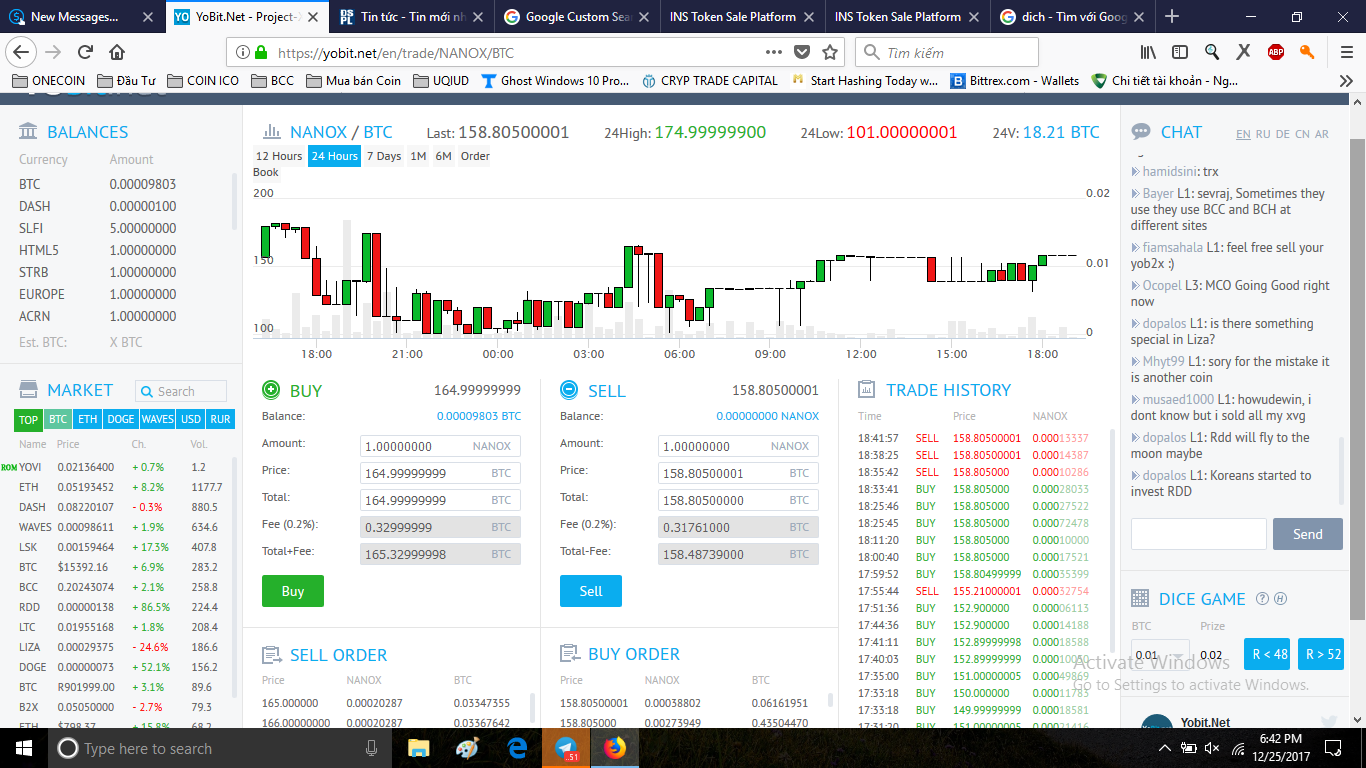Open the Firefox Library icon
The height and width of the screenshot is (768, 1366).
1149,52
